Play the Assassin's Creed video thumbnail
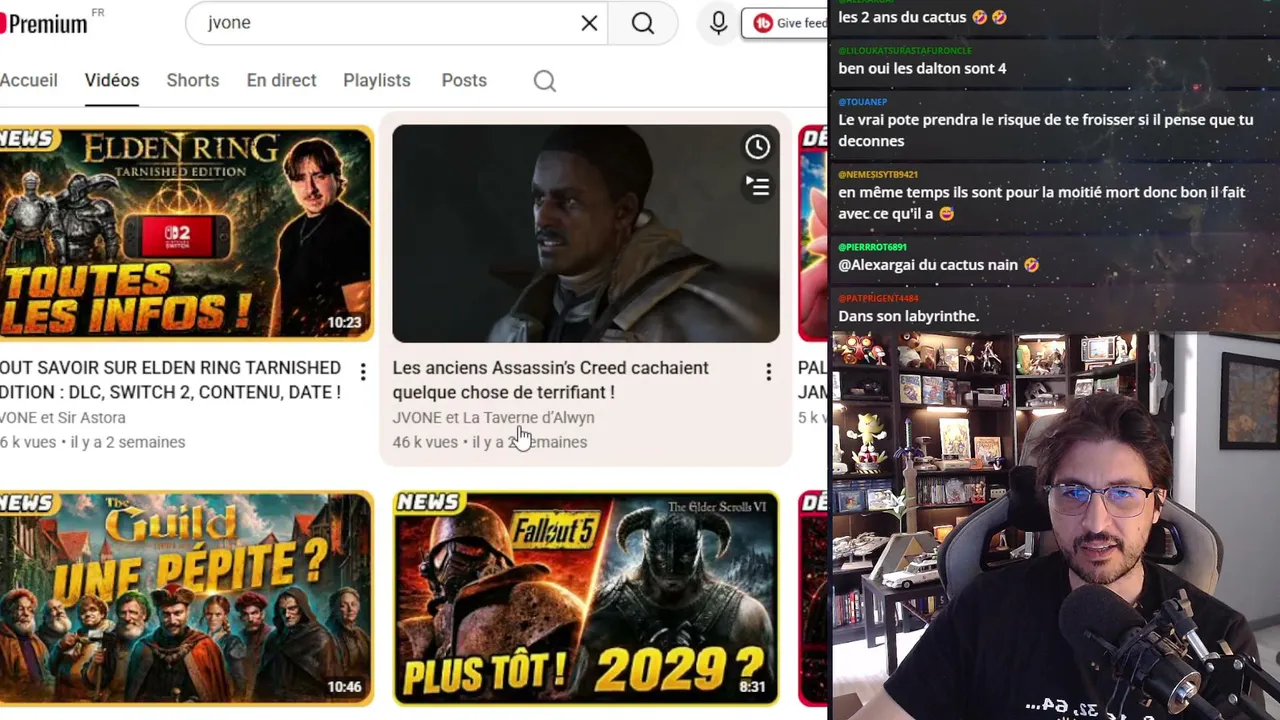This screenshot has width=1280, height=720. (586, 233)
